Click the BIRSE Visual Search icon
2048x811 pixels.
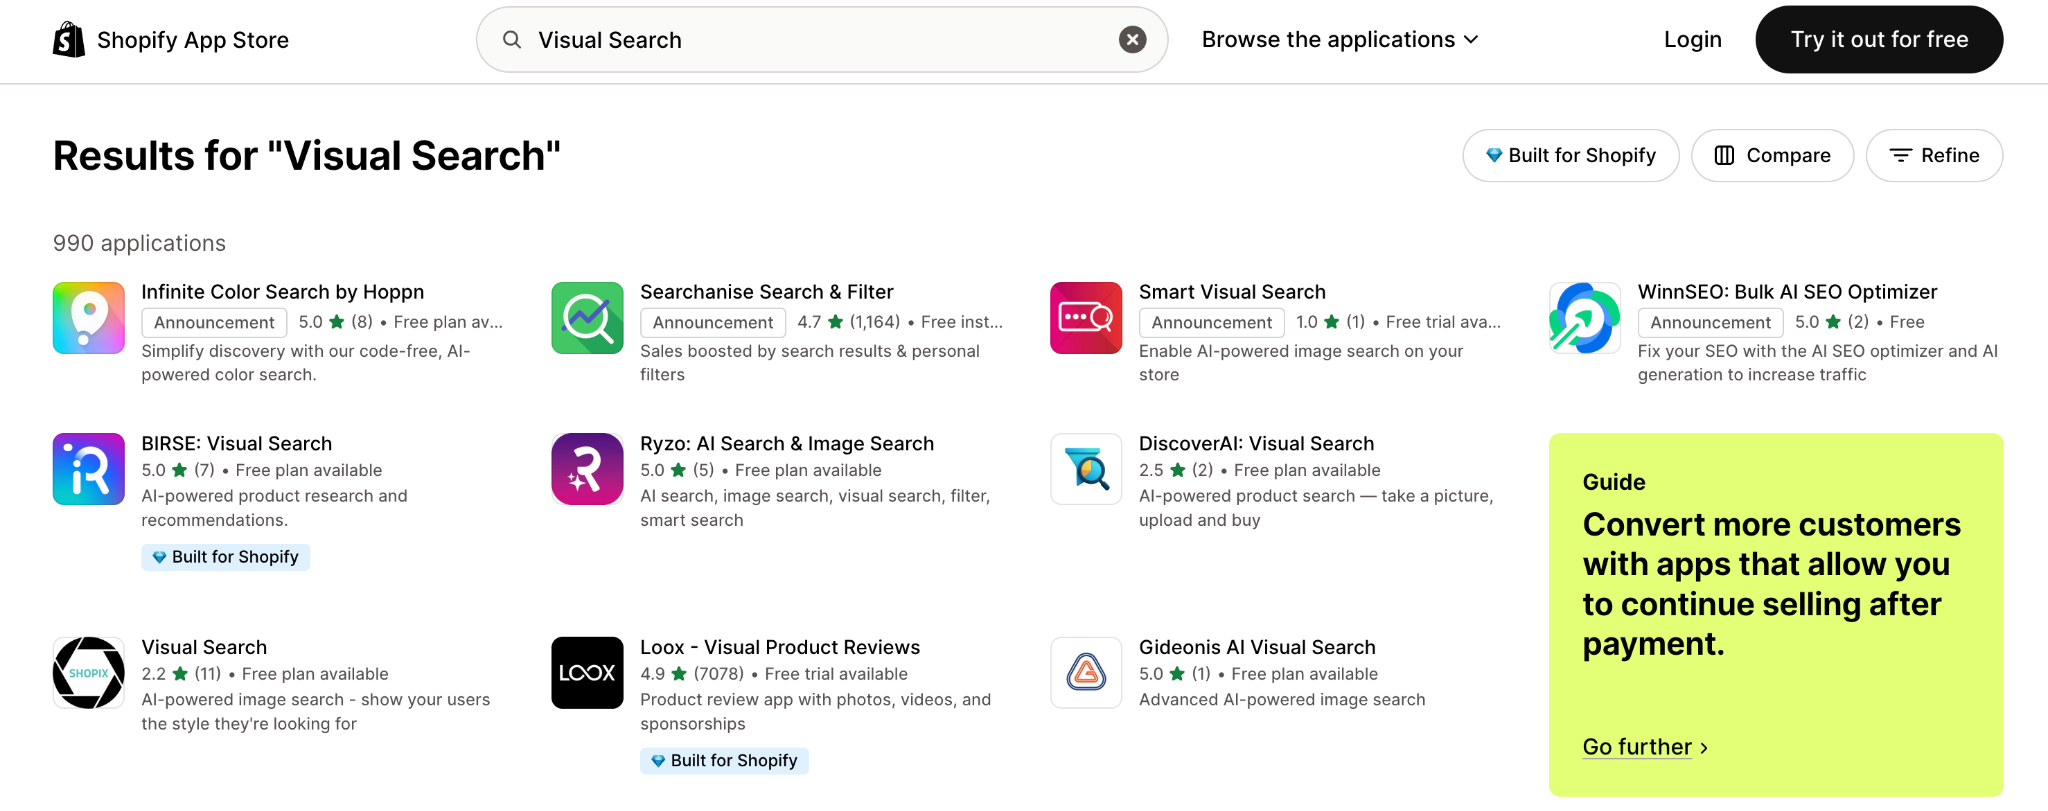[89, 469]
